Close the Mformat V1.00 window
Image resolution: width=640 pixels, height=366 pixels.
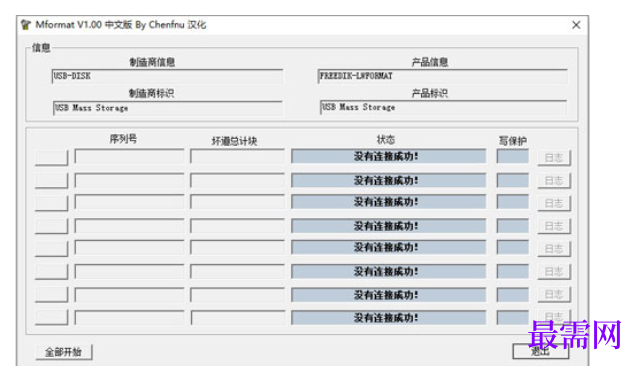click(x=576, y=25)
